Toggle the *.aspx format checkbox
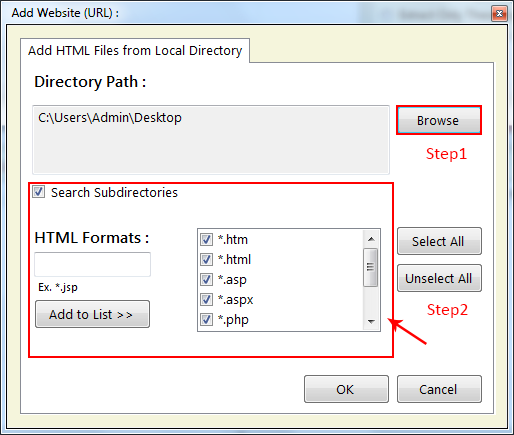 206,299
